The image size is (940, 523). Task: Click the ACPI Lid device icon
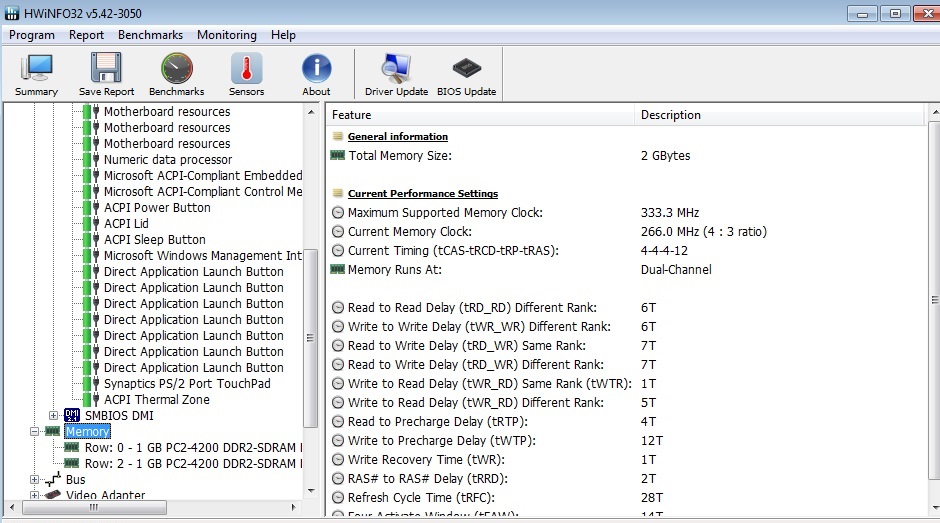[x=91, y=223]
